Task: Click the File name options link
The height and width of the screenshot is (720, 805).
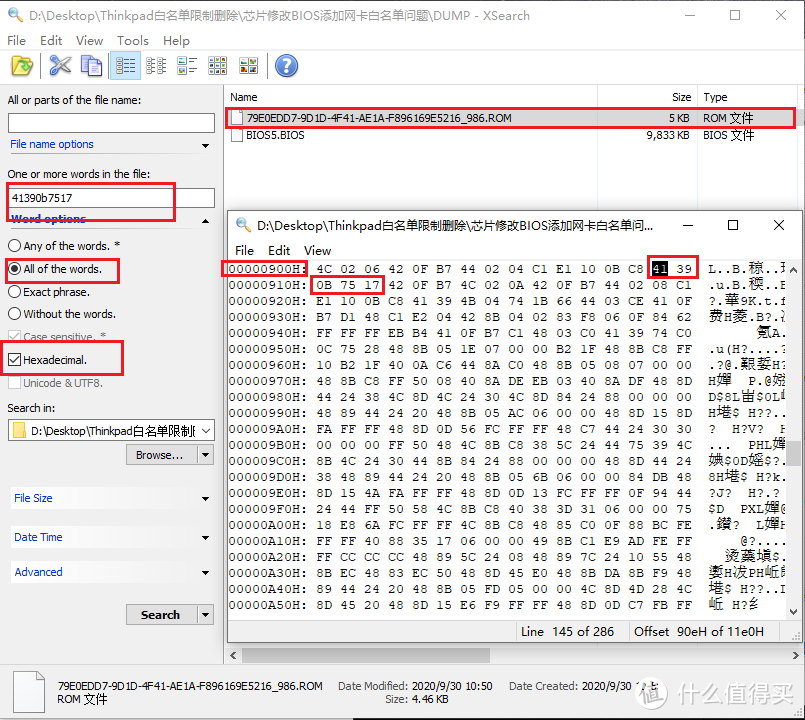Action: (52, 144)
